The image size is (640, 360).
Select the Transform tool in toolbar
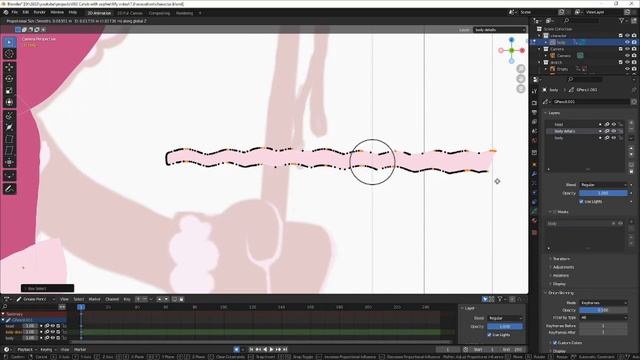pos(9,102)
